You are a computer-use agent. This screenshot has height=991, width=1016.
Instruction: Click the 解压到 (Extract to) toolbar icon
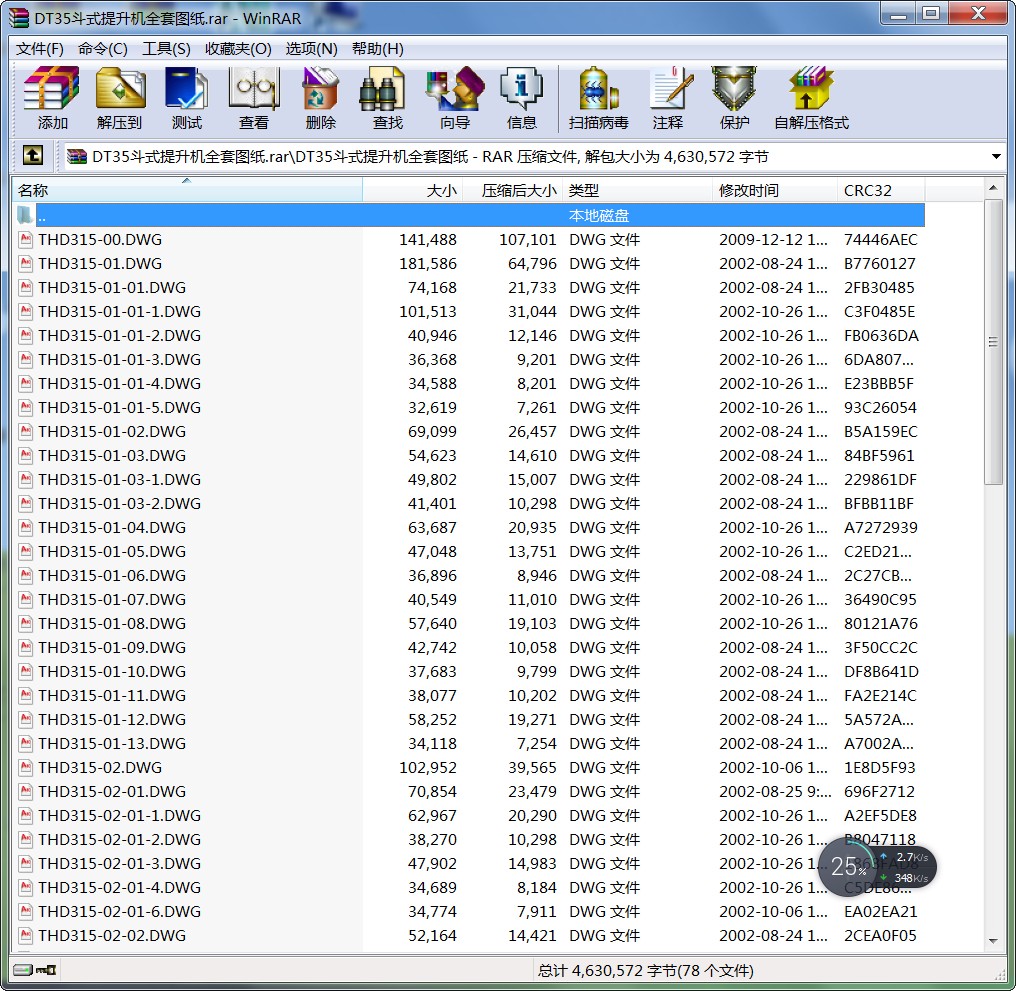pyautogui.click(x=120, y=89)
